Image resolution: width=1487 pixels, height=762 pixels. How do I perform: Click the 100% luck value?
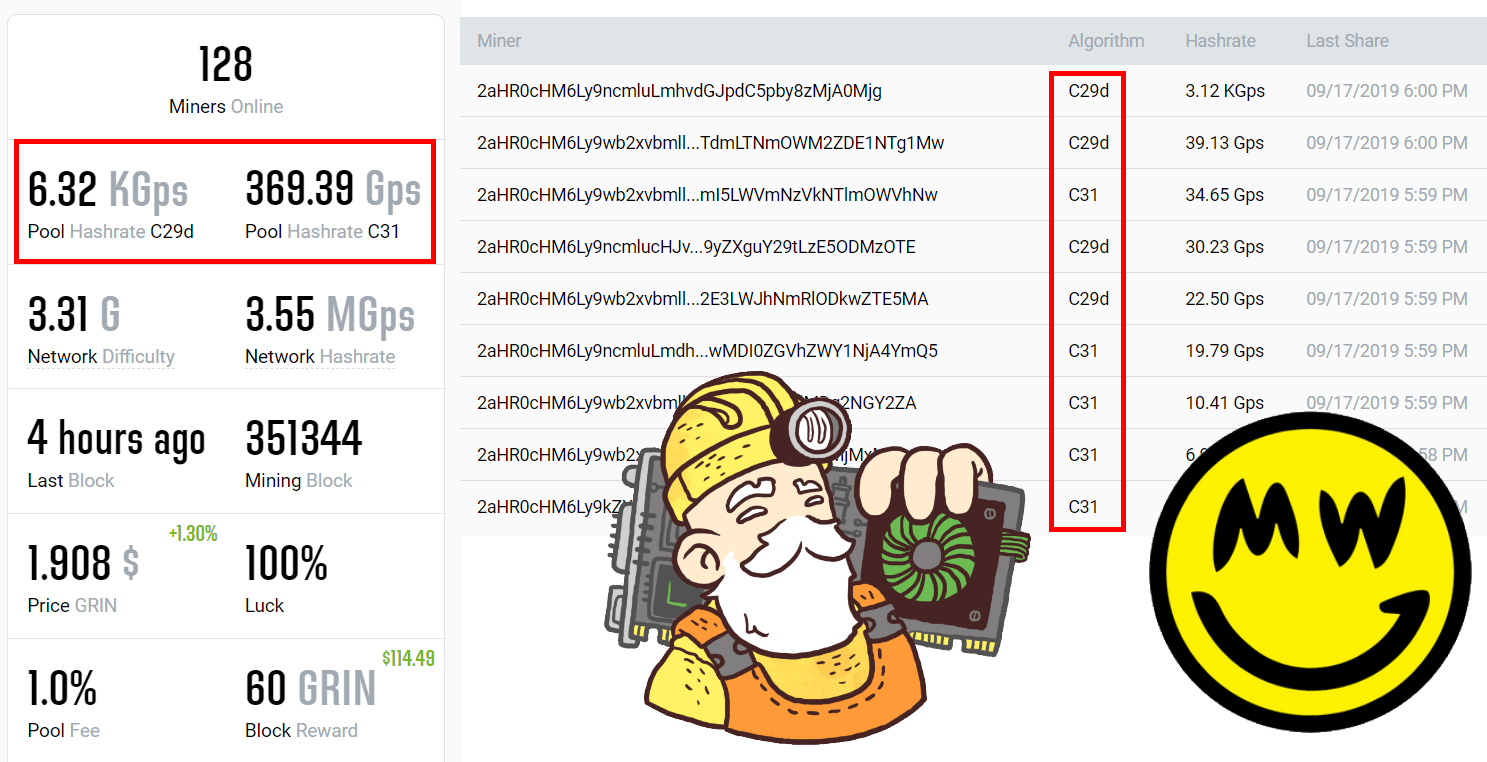tap(286, 564)
